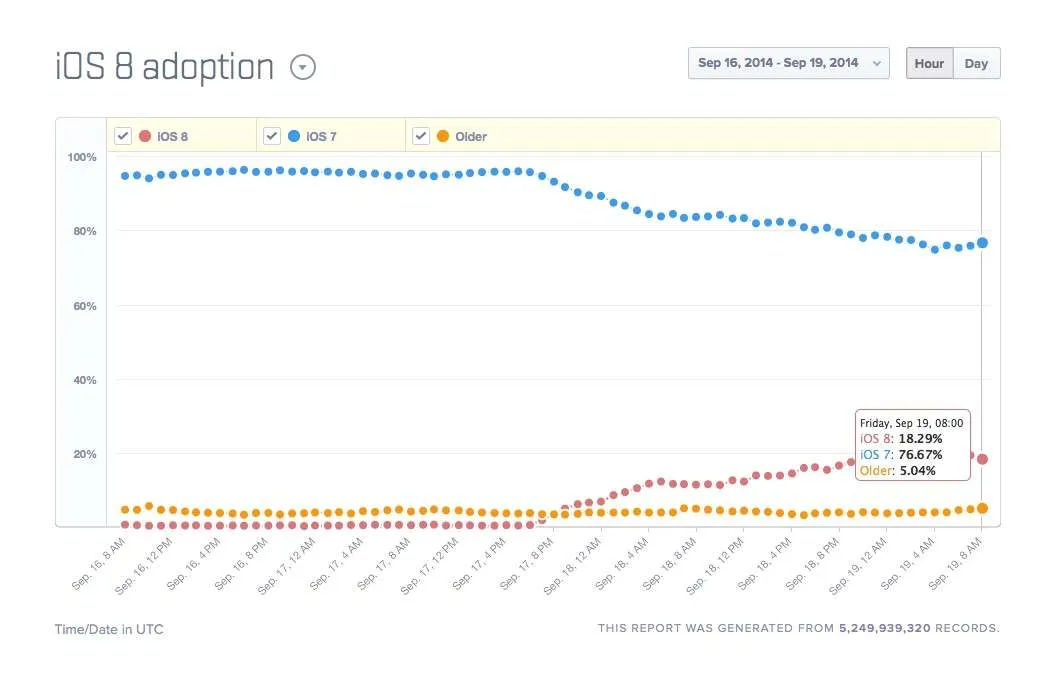Click the chevron arrow in the date range picker
The image size is (1053, 676).
876,64
